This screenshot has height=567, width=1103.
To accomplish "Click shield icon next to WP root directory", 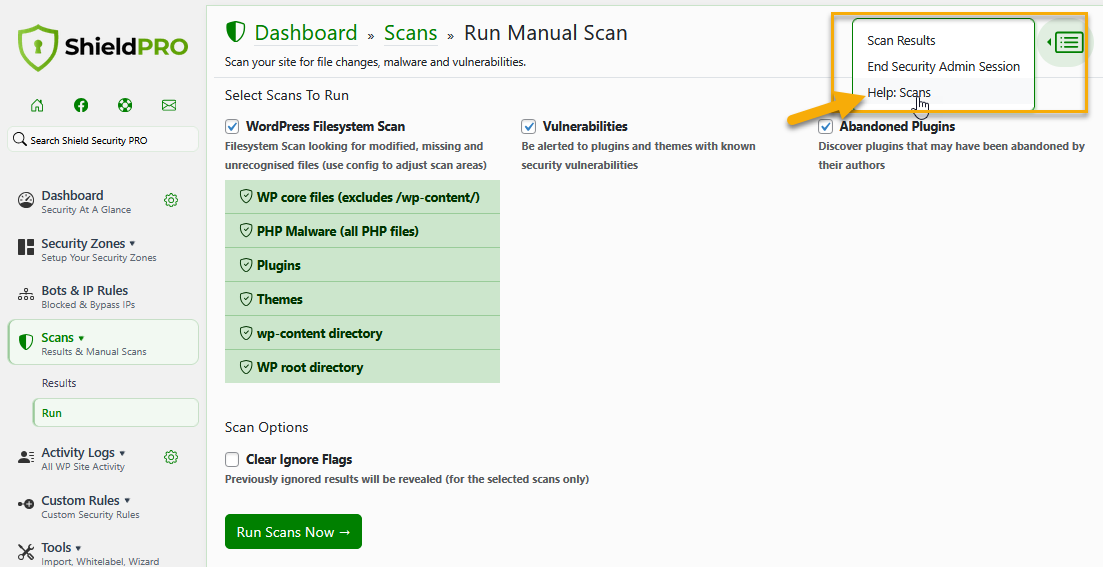I will point(246,367).
